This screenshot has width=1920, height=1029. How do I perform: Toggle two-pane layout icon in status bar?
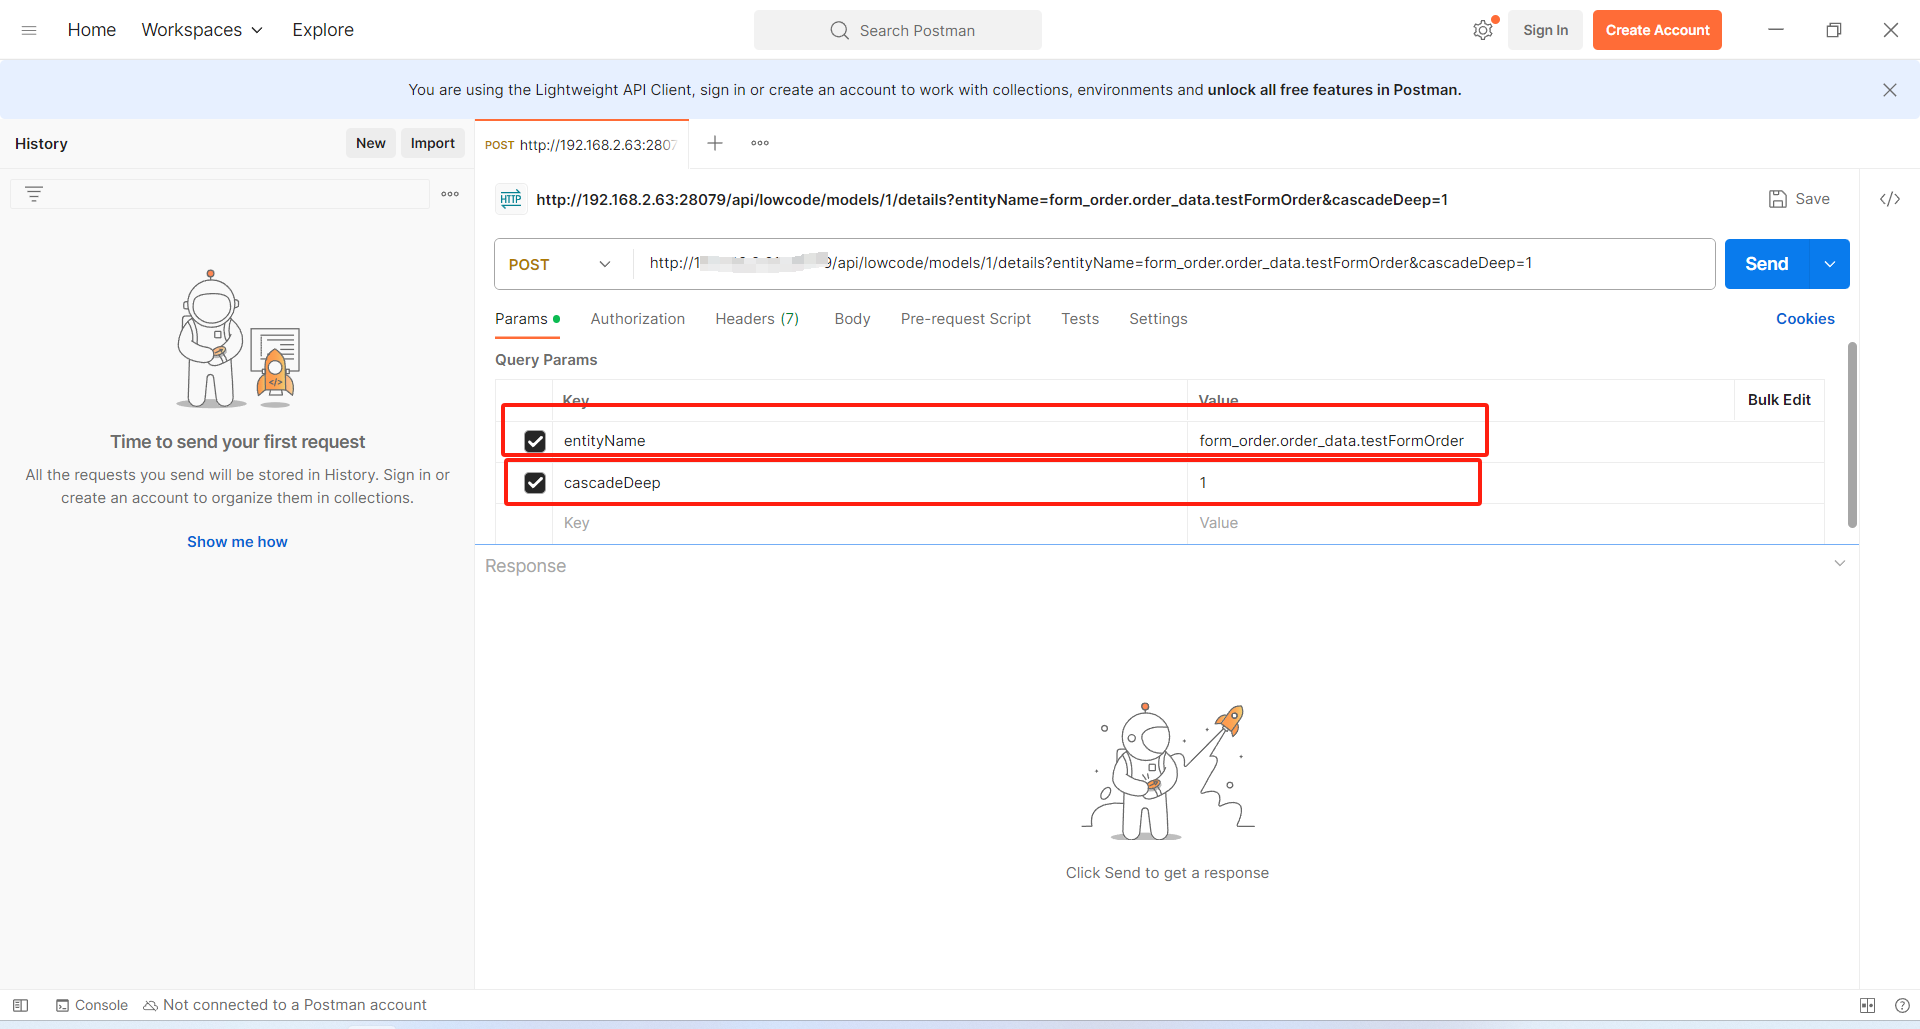1867,1005
